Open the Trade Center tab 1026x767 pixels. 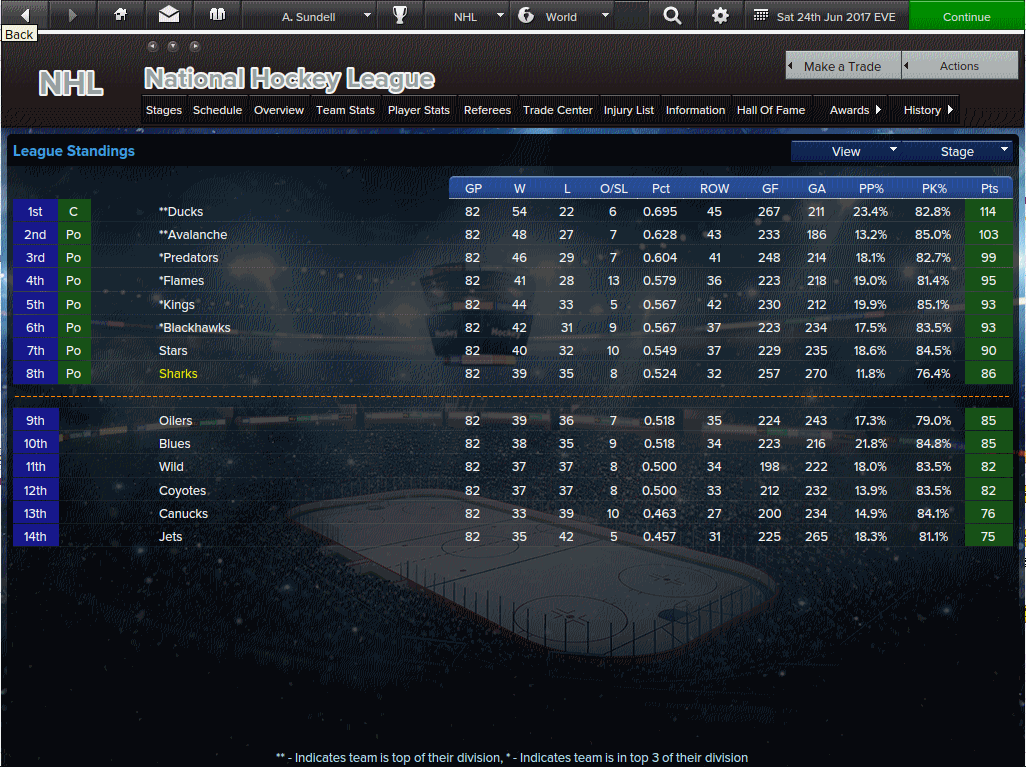click(x=557, y=110)
